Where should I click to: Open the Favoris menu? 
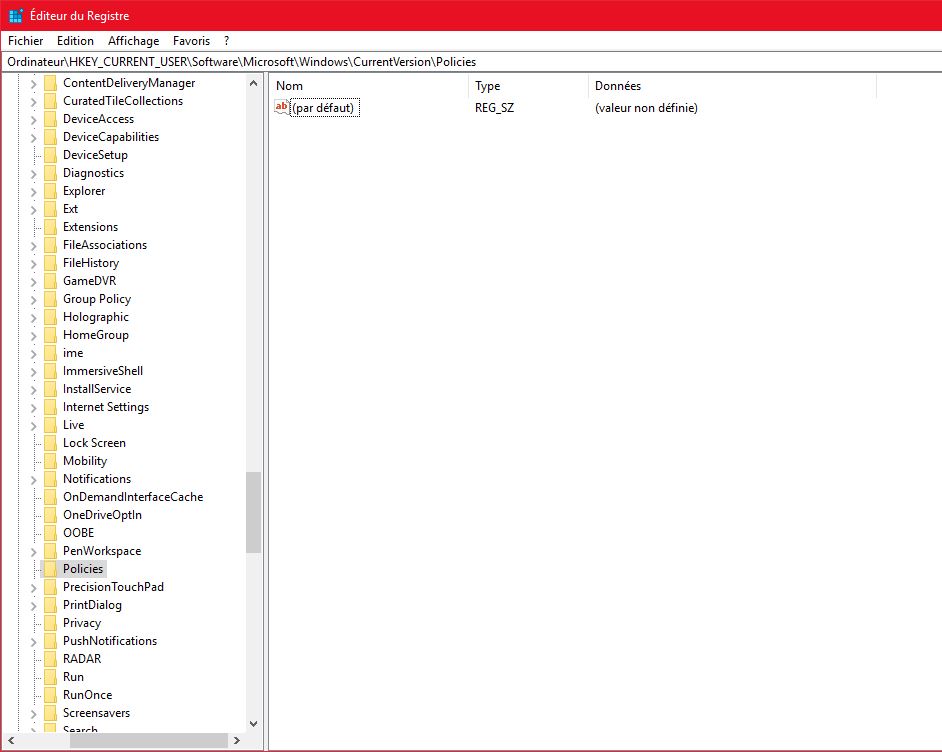[x=191, y=41]
